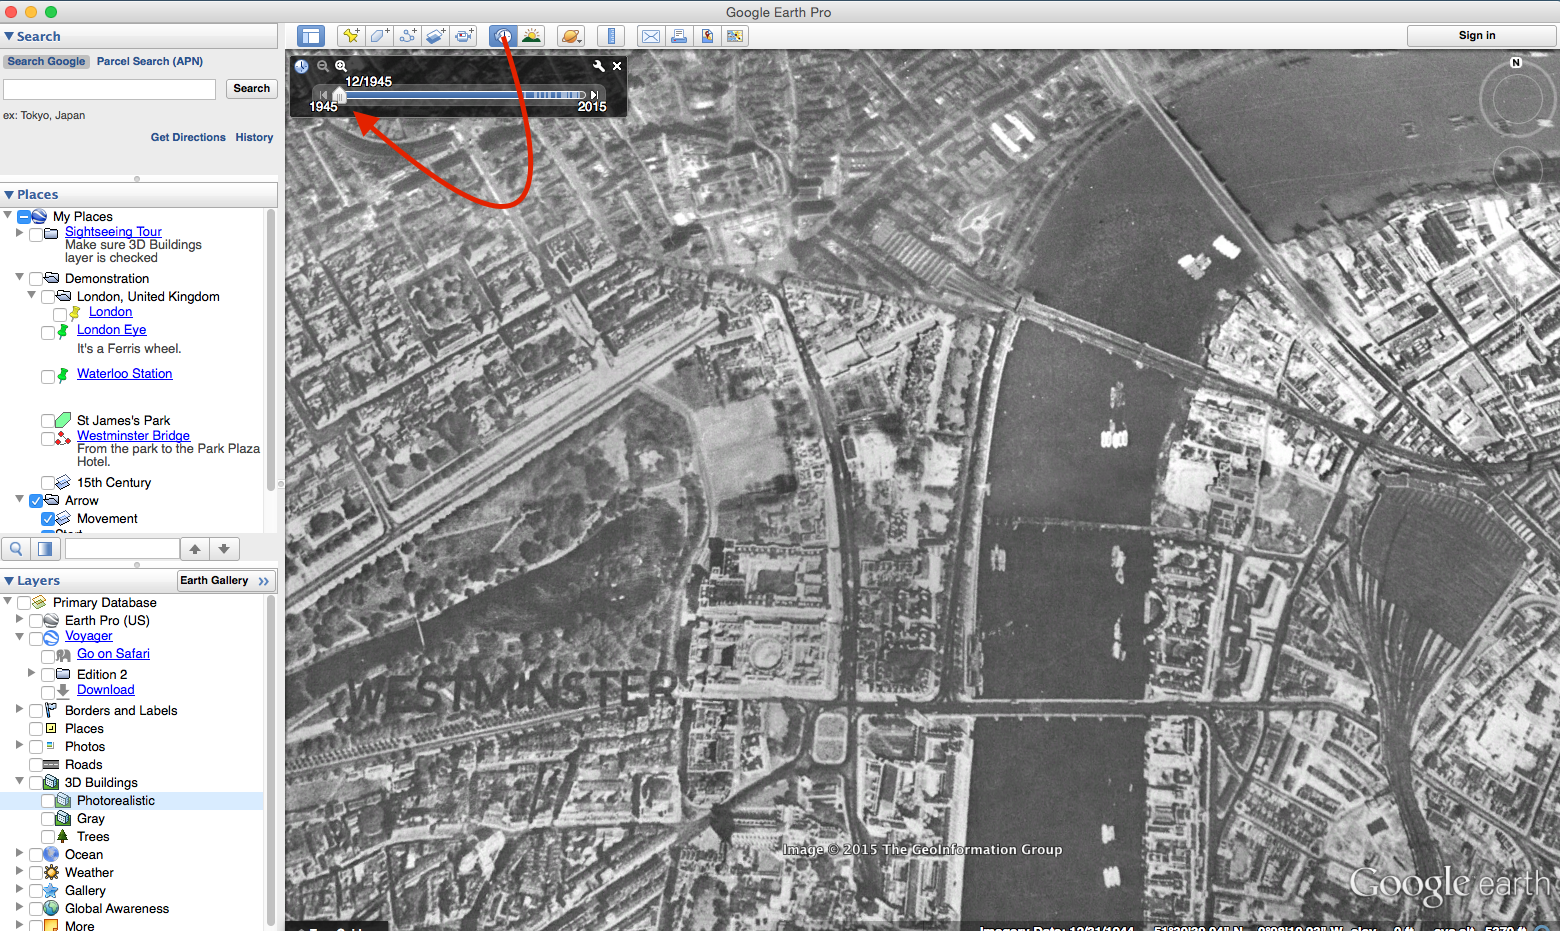Add a polygon with toolbar icon
The width and height of the screenshot is (1560, 931).
(x=380, y=36)
